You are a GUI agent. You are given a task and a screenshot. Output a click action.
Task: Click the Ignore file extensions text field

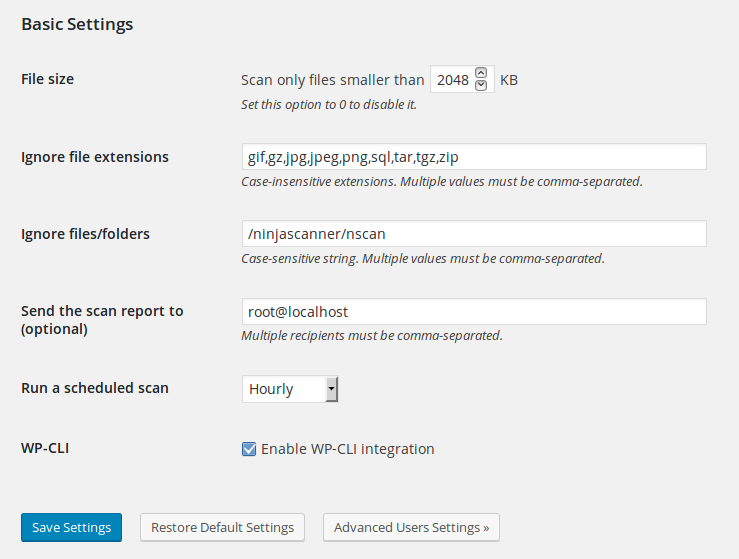(474, 157)
